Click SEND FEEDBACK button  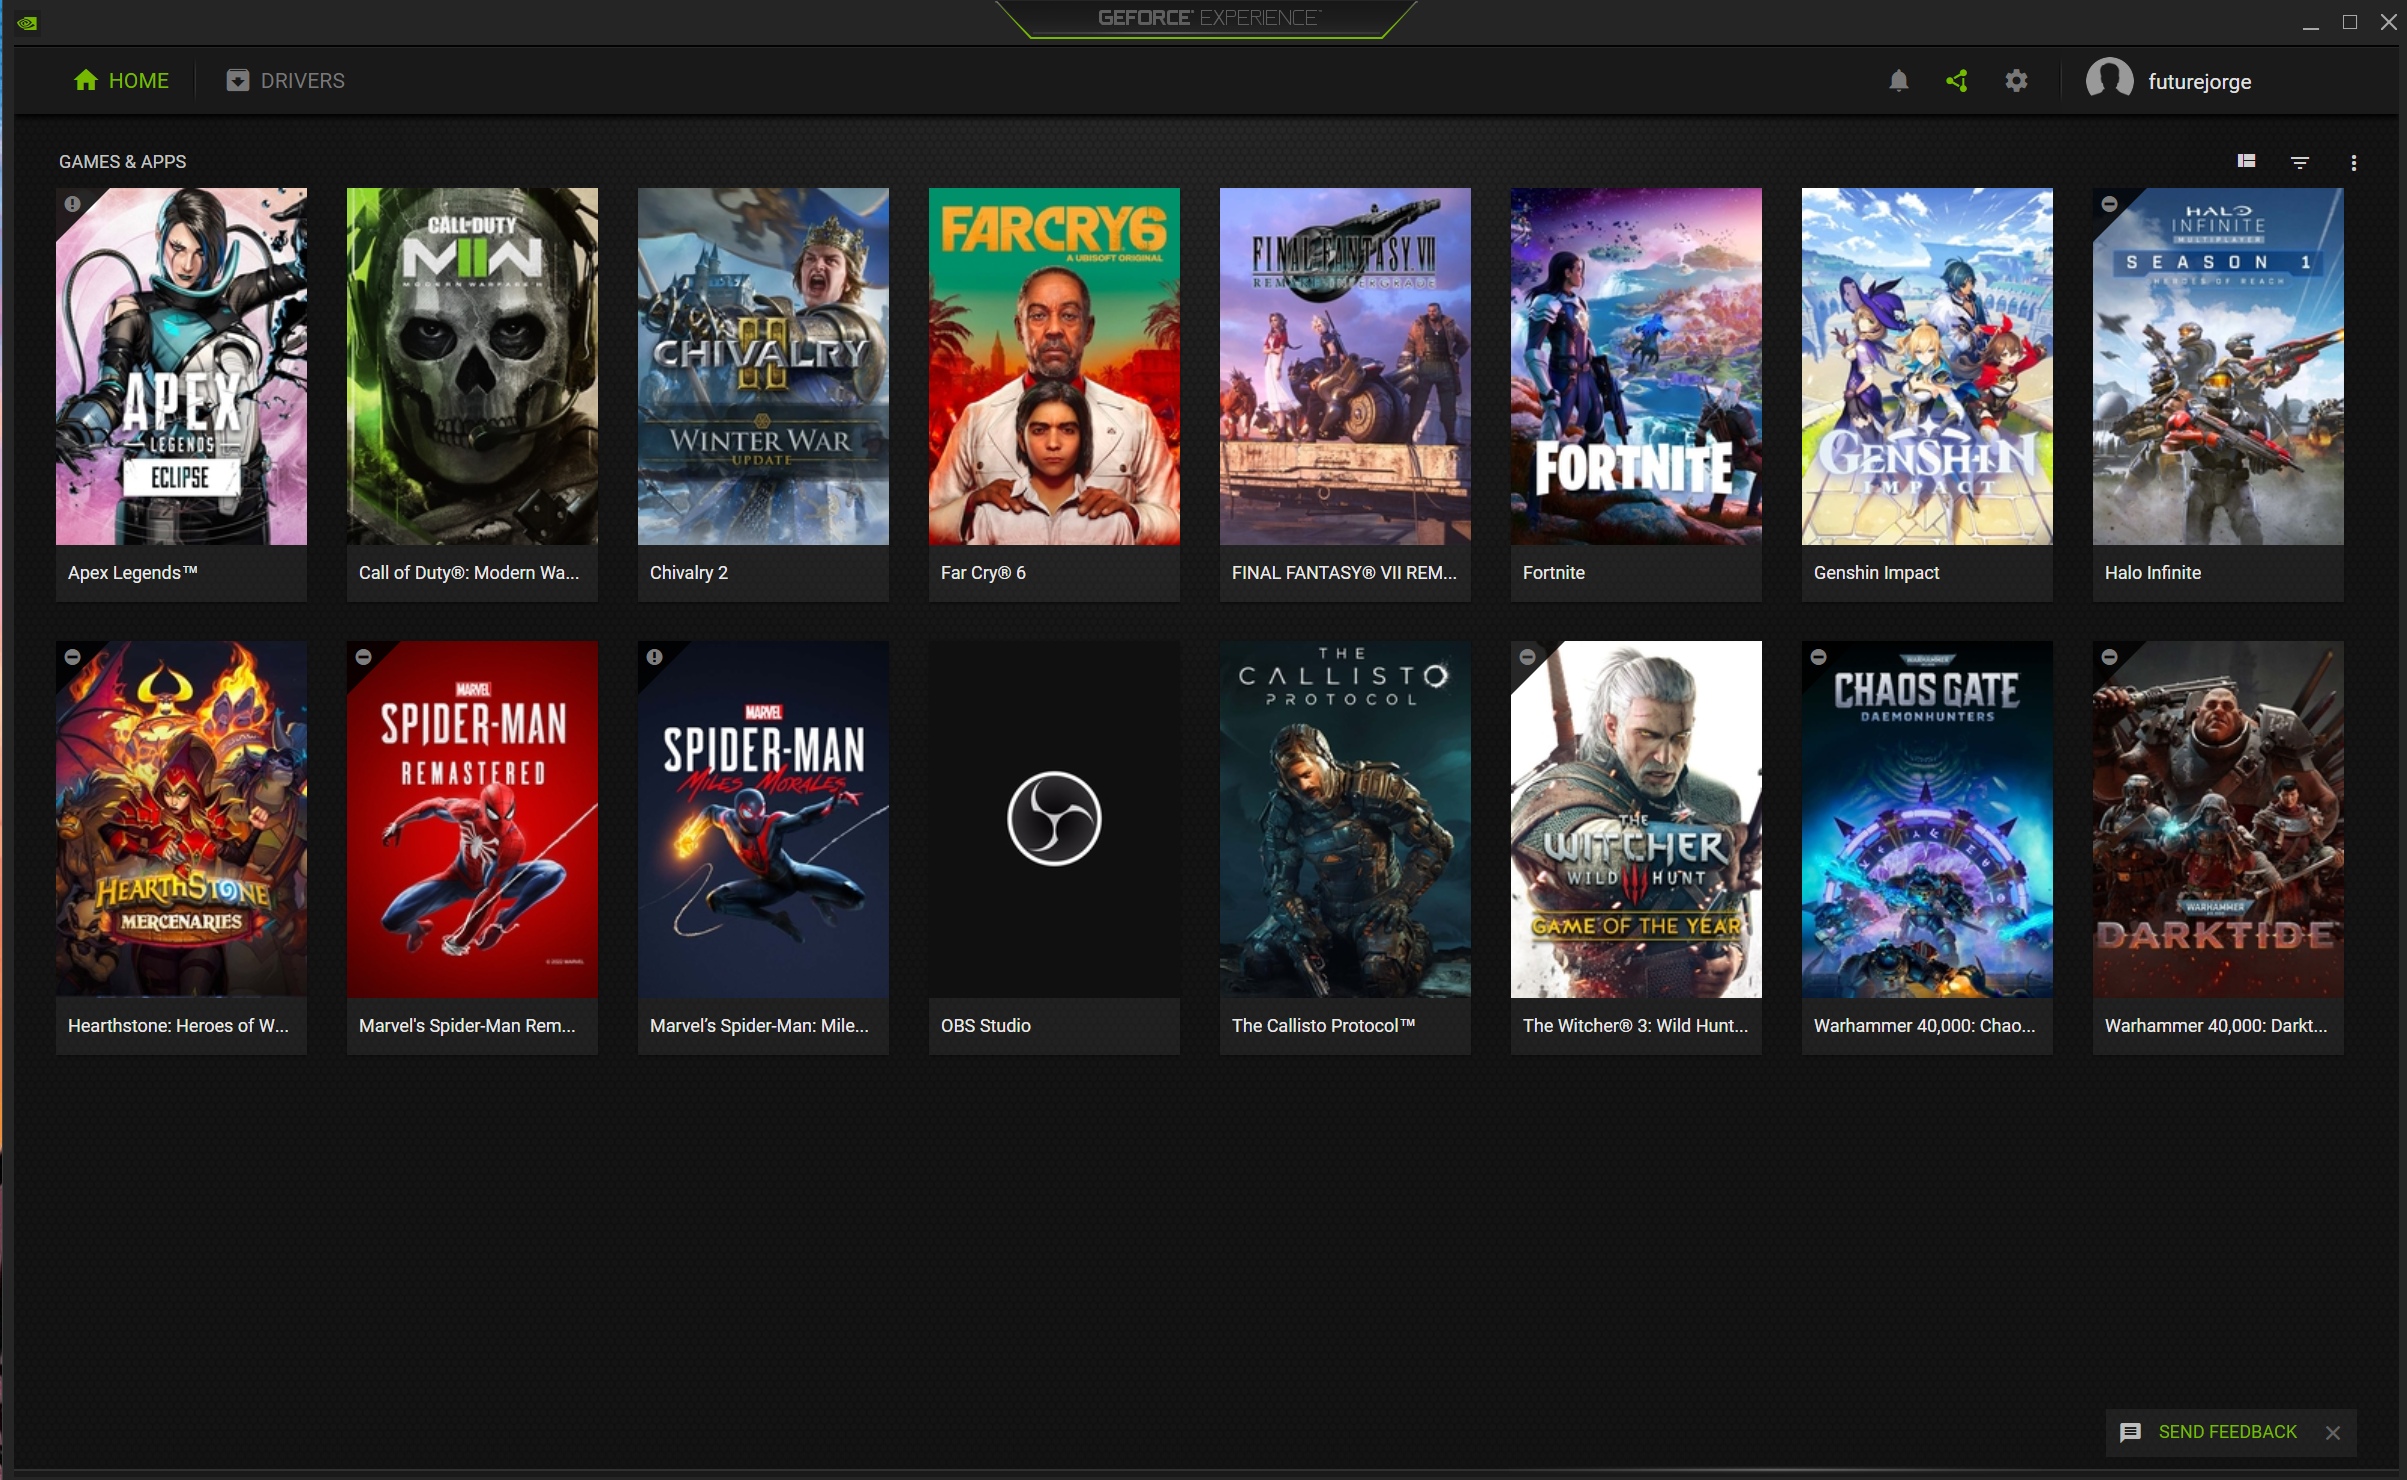pyautogui.click(x=2227, y=1432)
